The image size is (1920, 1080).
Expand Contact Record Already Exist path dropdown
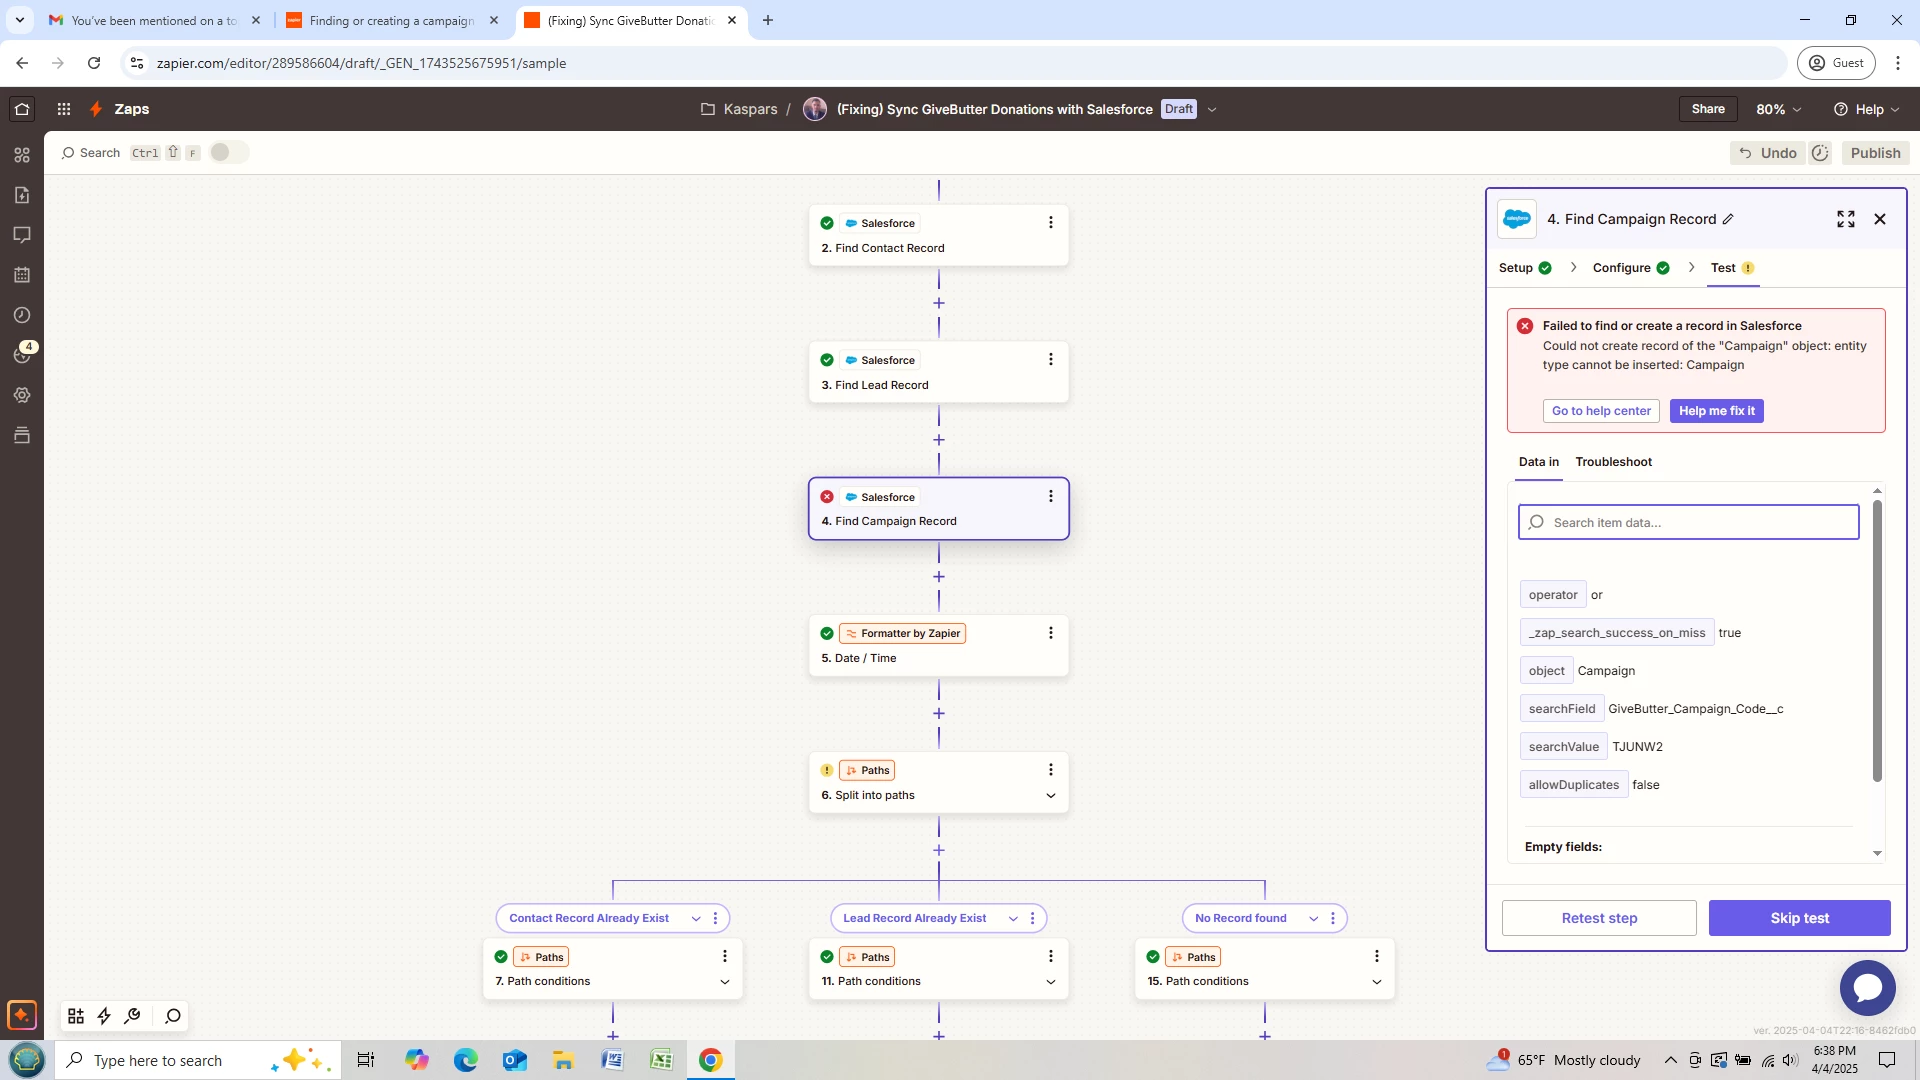tap(696, 918)
